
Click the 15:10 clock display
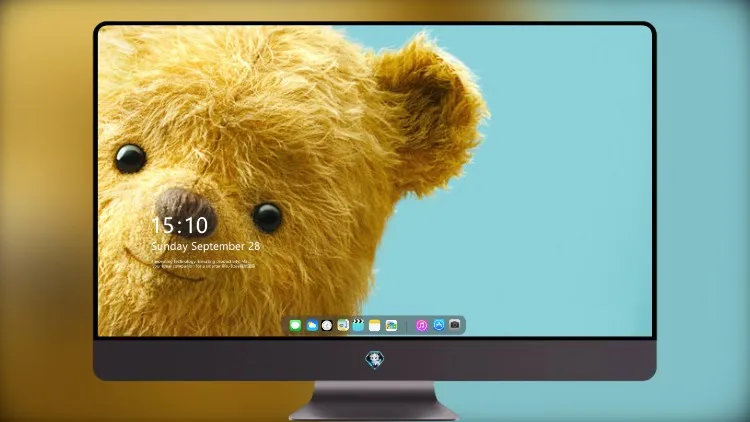point(180,225)
